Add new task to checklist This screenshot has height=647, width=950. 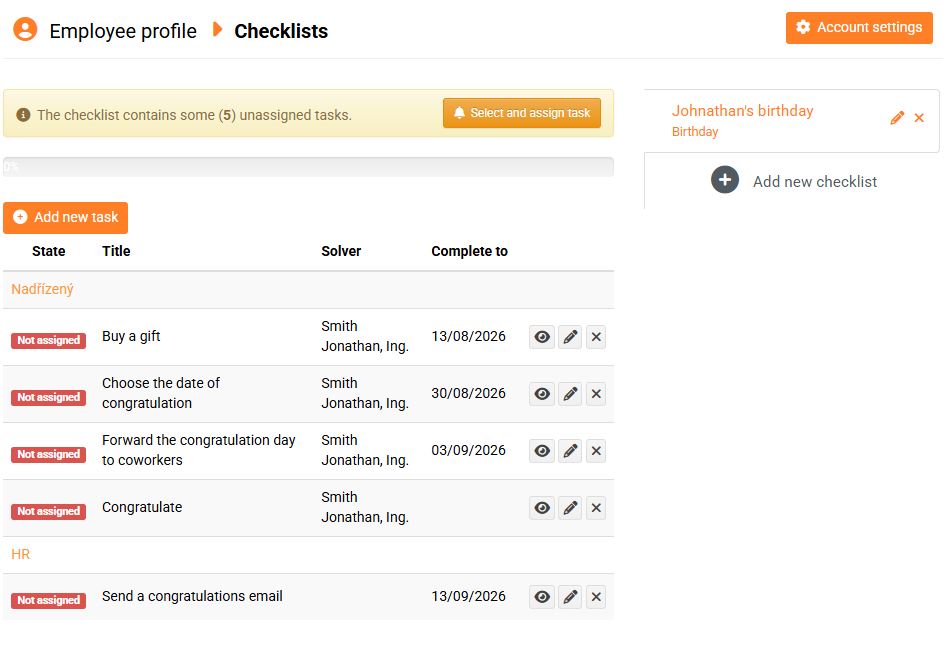(x=66, y=217)
